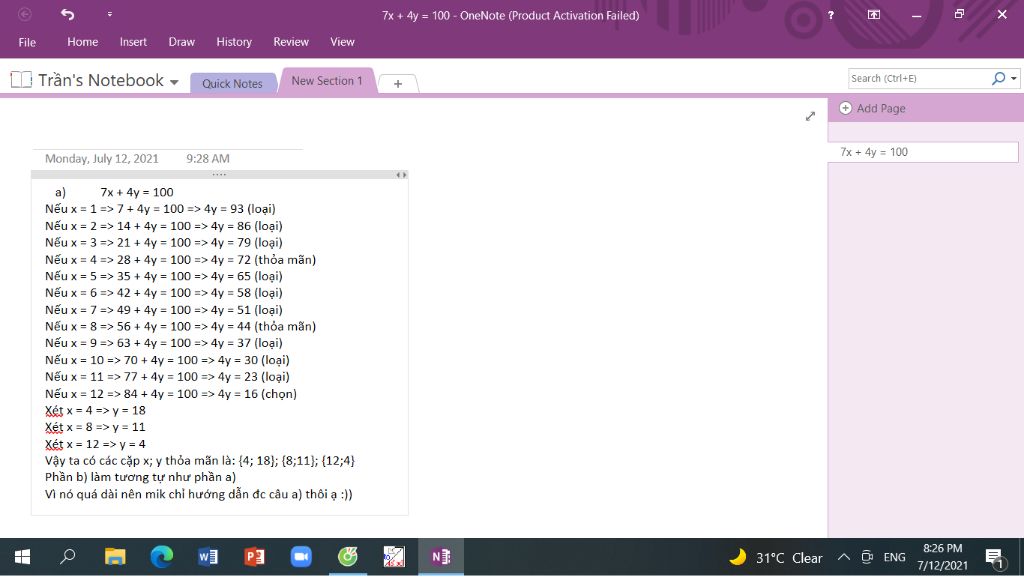The image size is (1024, 583).
Task: Open the search scope dropdown arrow
Action: [x=1014, y=78]
